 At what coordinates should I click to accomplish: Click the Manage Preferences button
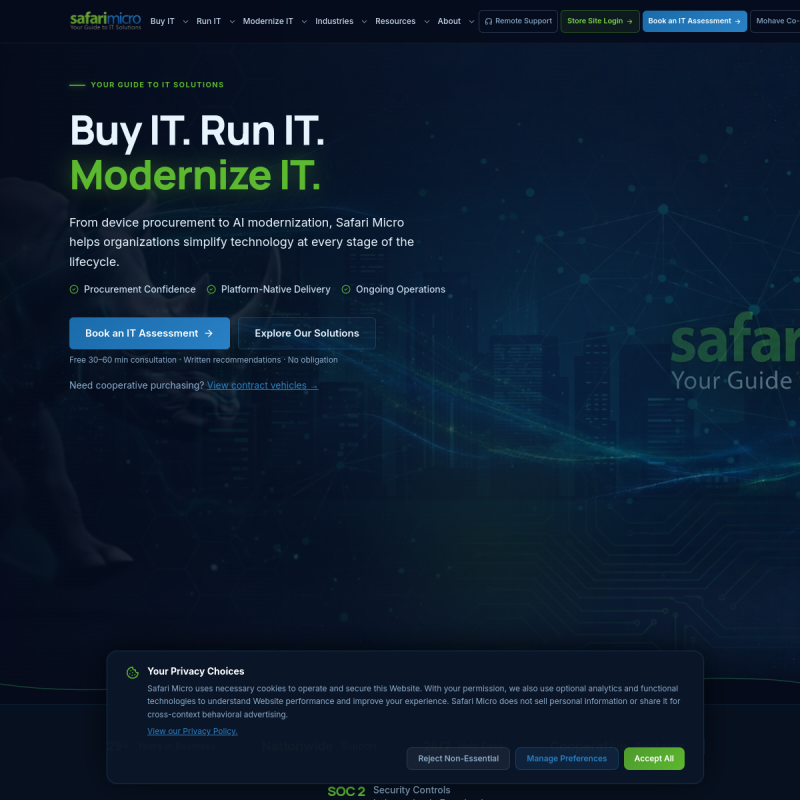click(567, 759)
